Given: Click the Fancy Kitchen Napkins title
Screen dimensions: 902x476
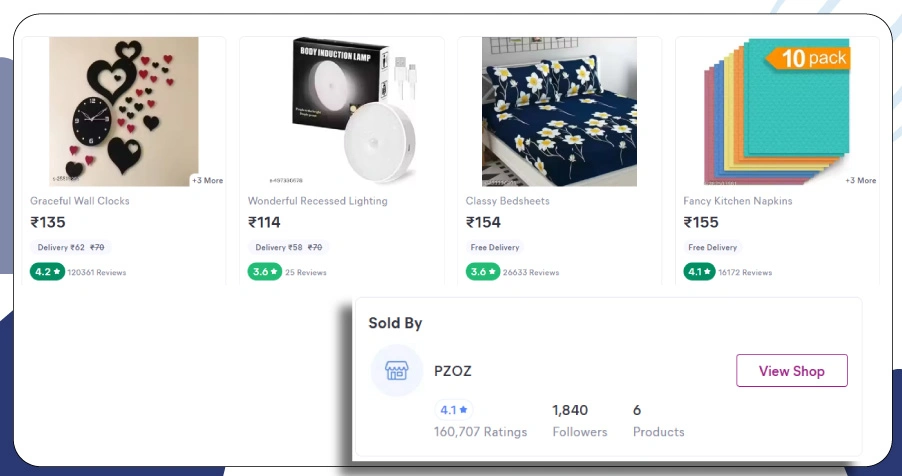Looking at the screenshot, I should click(x=737, y=201).
